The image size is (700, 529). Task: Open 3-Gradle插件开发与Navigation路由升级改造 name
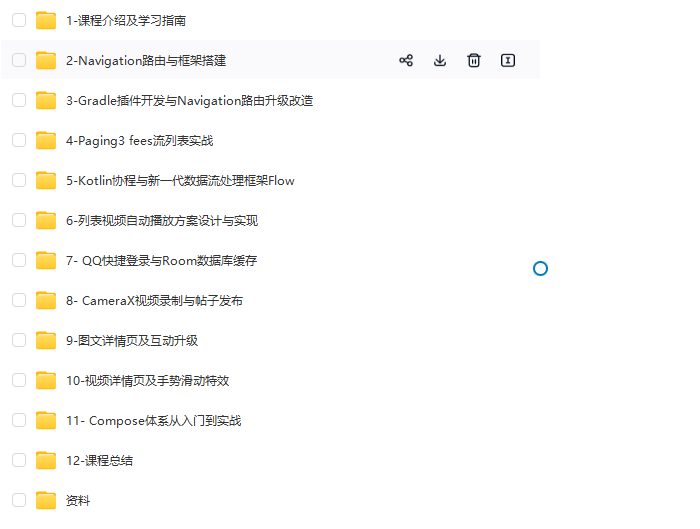(189, 101)
